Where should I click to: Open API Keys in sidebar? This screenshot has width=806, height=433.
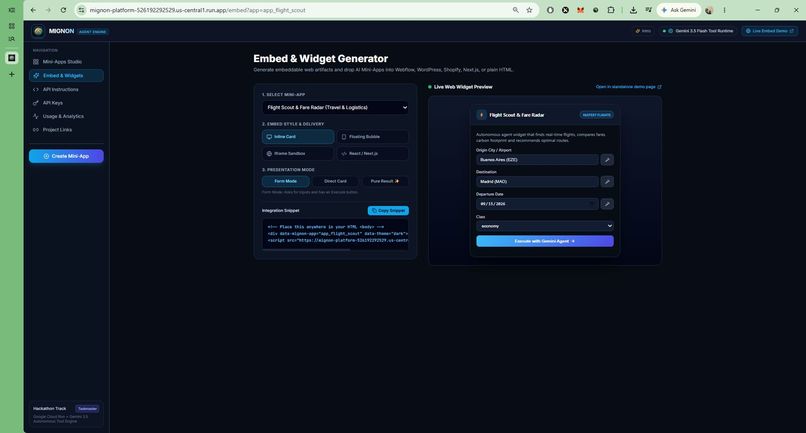[x=66, y=103]
